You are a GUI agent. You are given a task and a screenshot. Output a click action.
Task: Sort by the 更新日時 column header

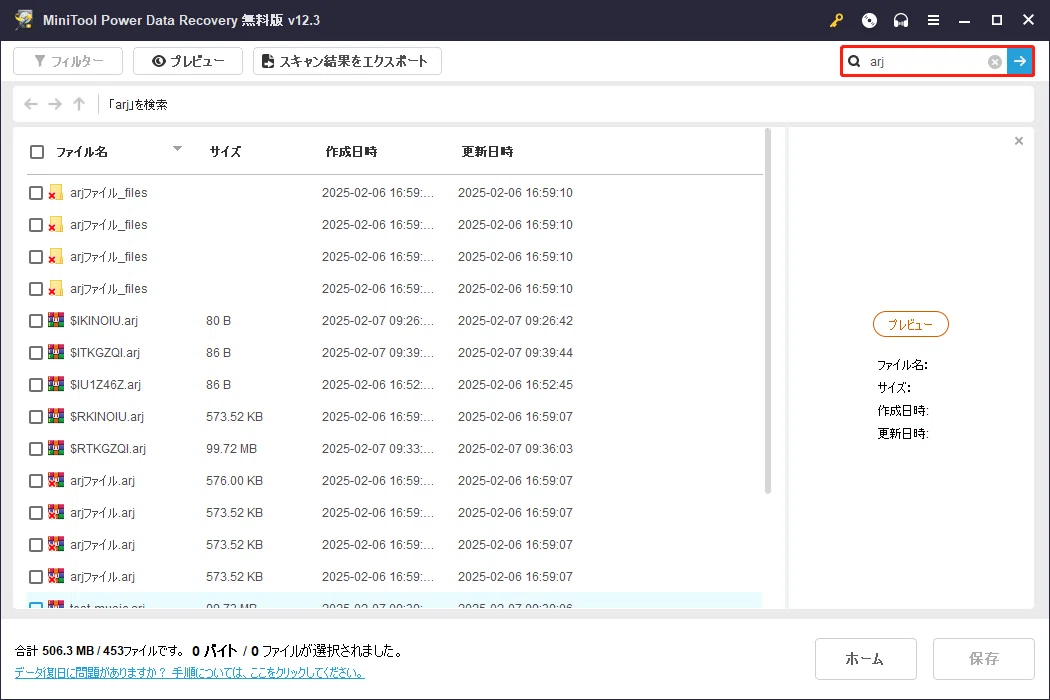[488, 152]
